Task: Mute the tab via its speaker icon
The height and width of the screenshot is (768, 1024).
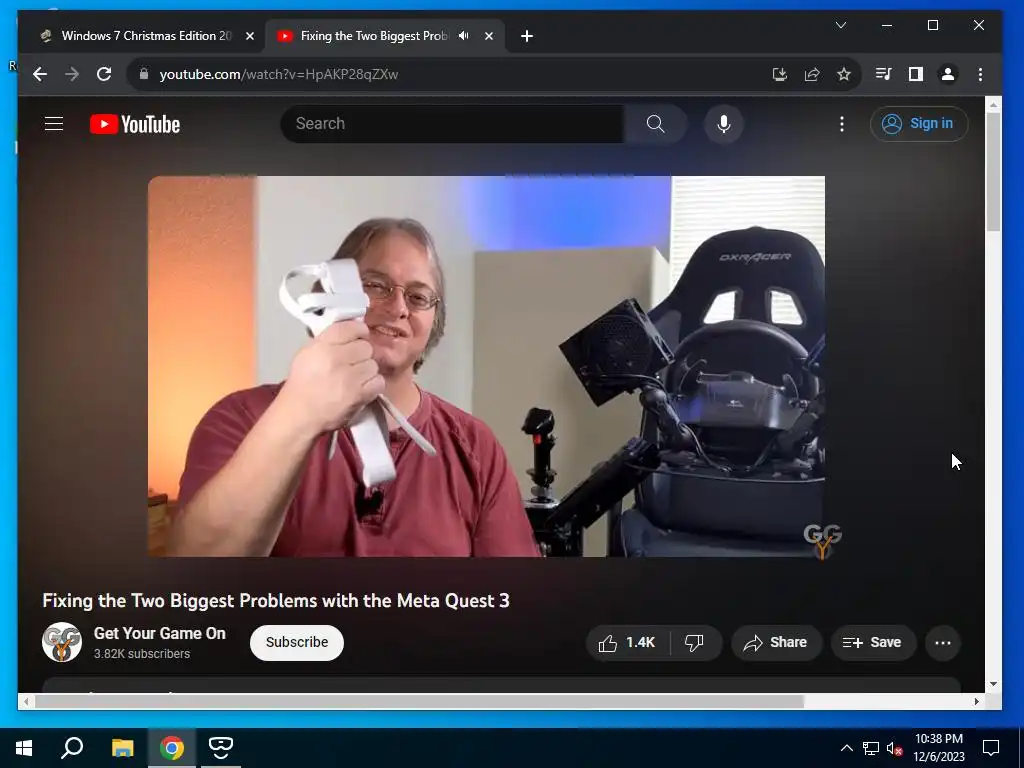Action: tap(464, 36)
